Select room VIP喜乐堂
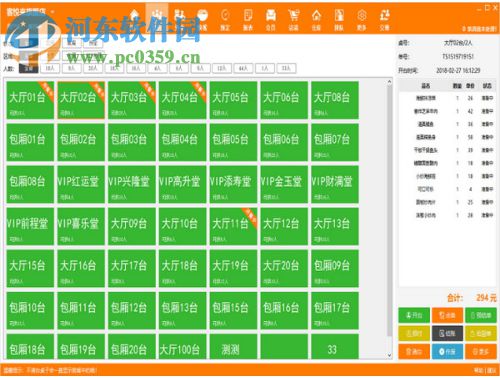Screen dimensions: 500x378 pyautogui.click(x=81, y=226)
